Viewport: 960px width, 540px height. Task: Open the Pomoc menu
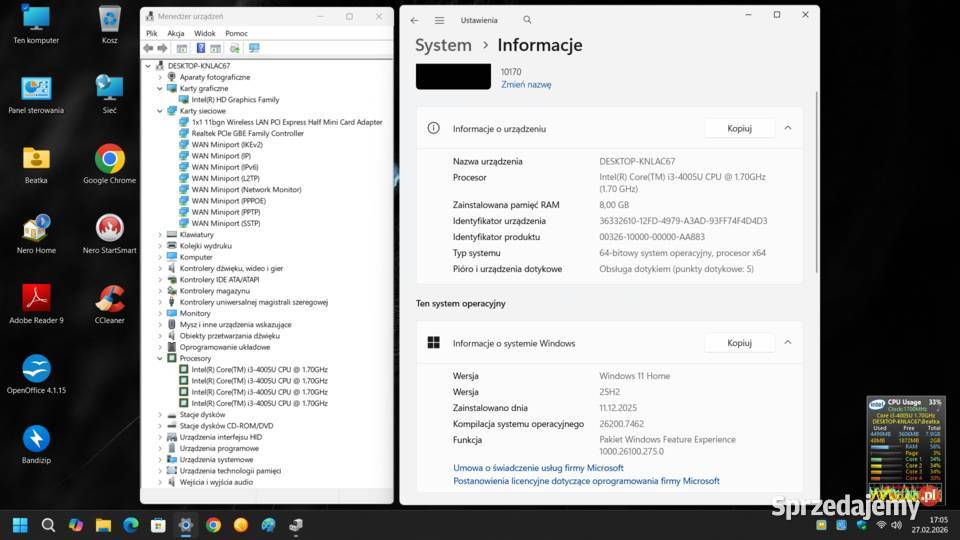coord(236,33)
